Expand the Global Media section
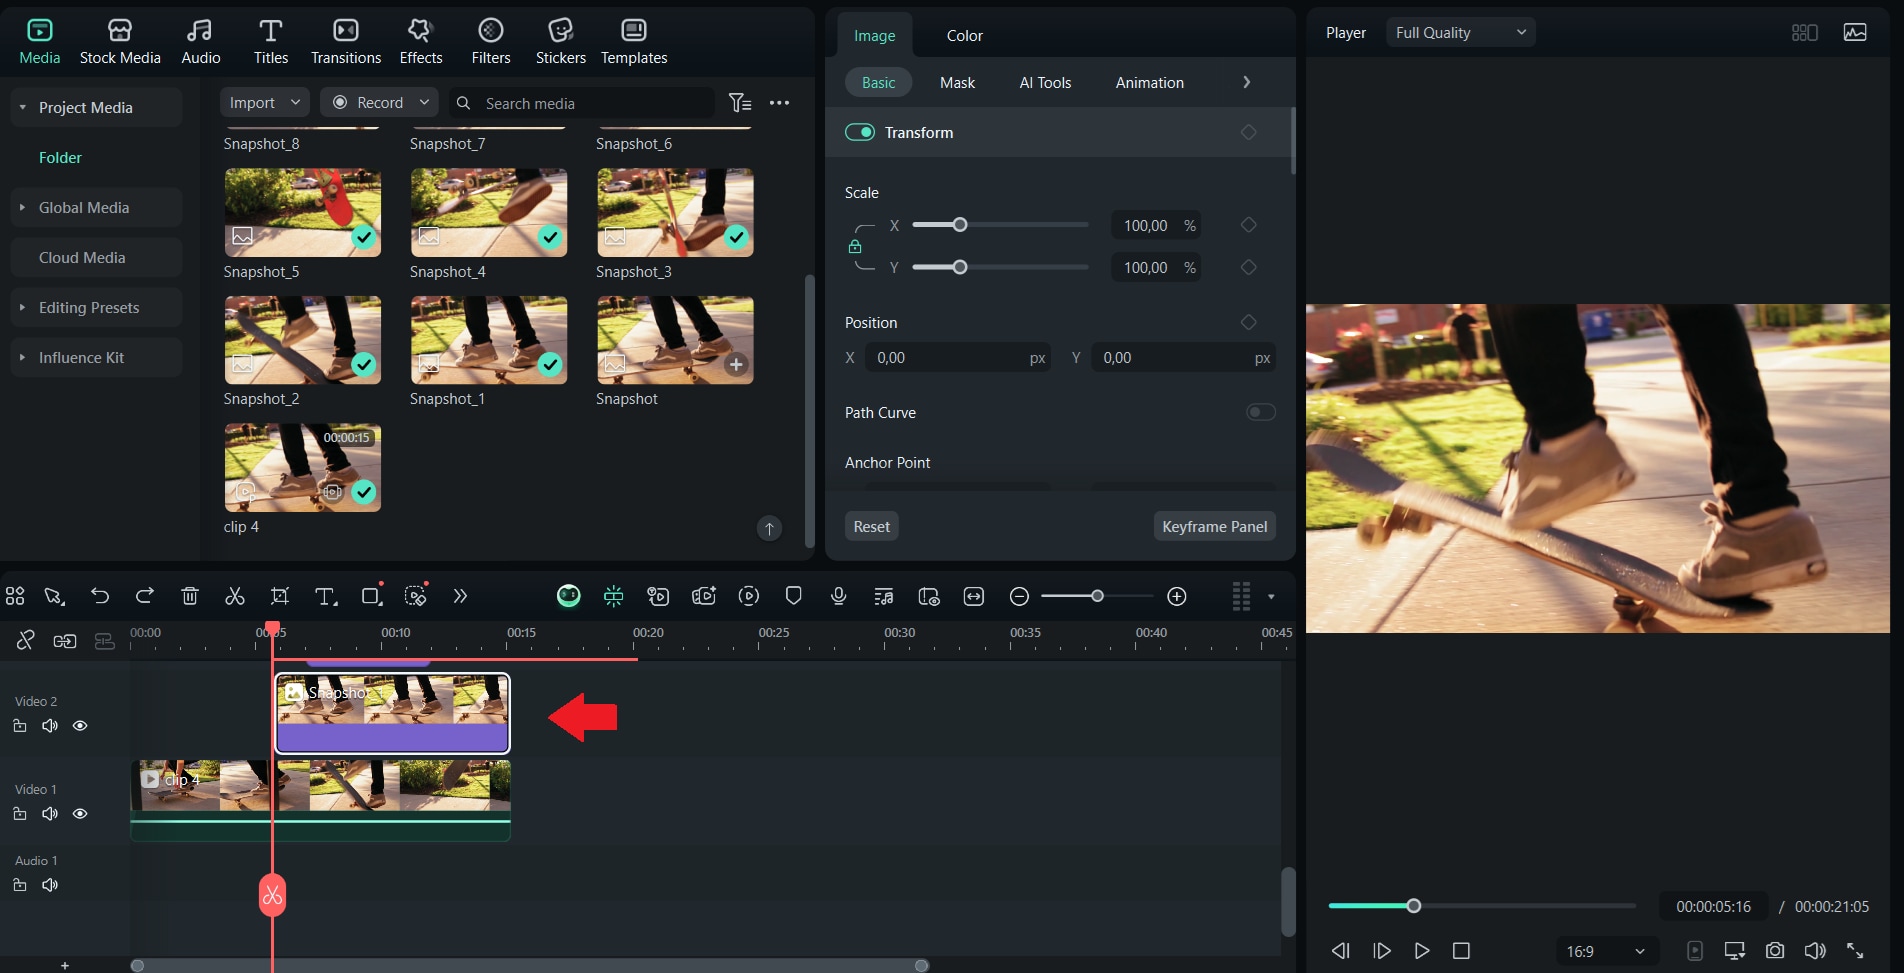The width and height of the screenshot is (1904, 973). point(22,207)
